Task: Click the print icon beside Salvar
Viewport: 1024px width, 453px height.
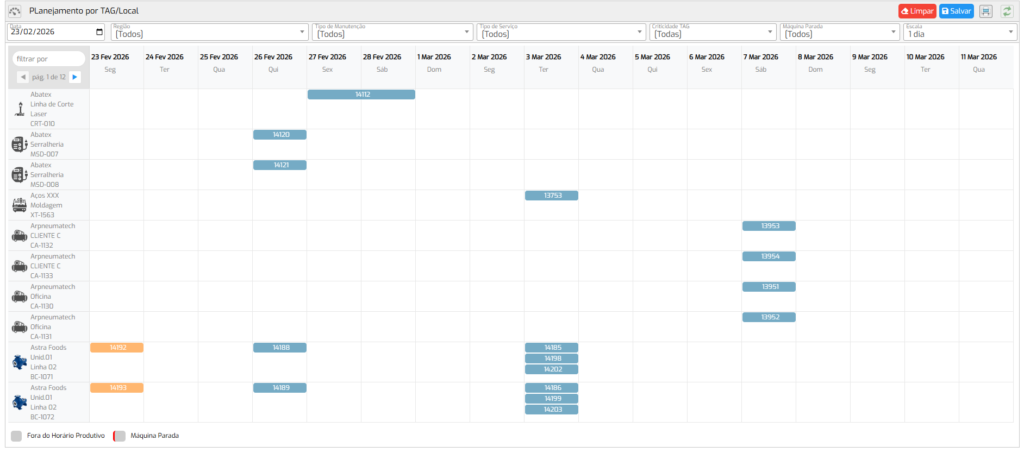Action: (x=985, y=10)
